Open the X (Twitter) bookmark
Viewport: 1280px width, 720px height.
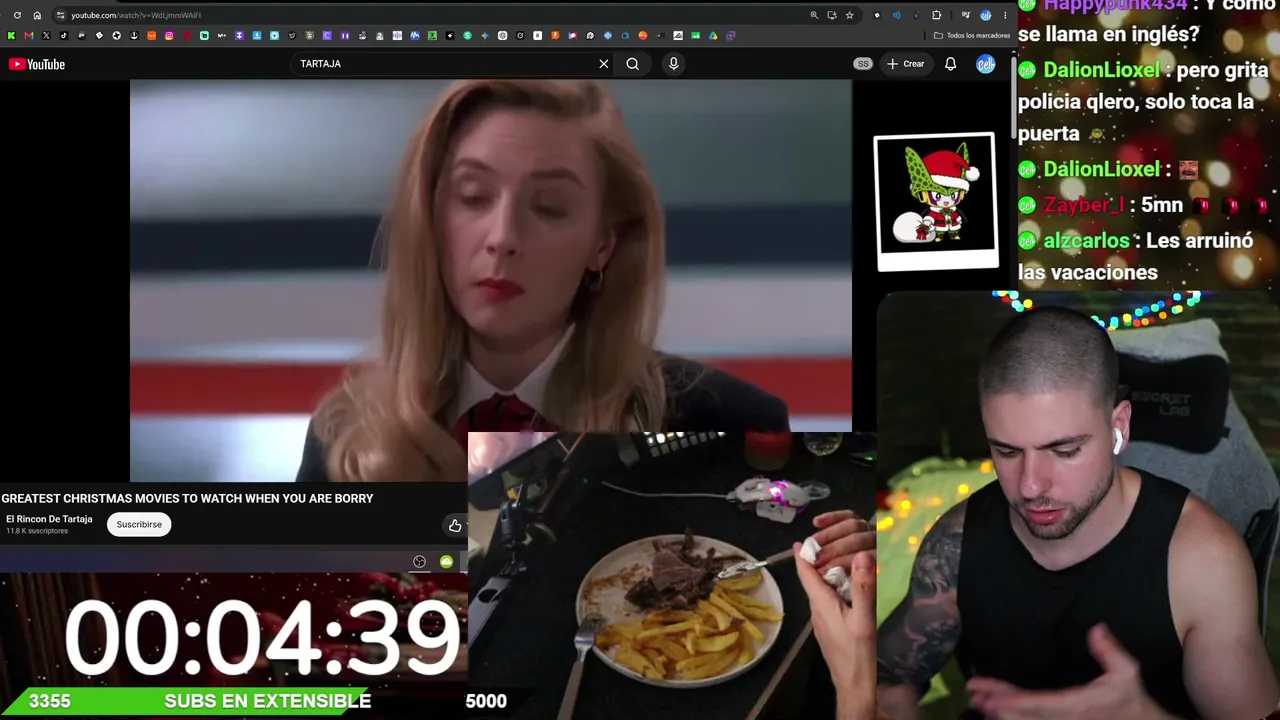coord(46,35)
